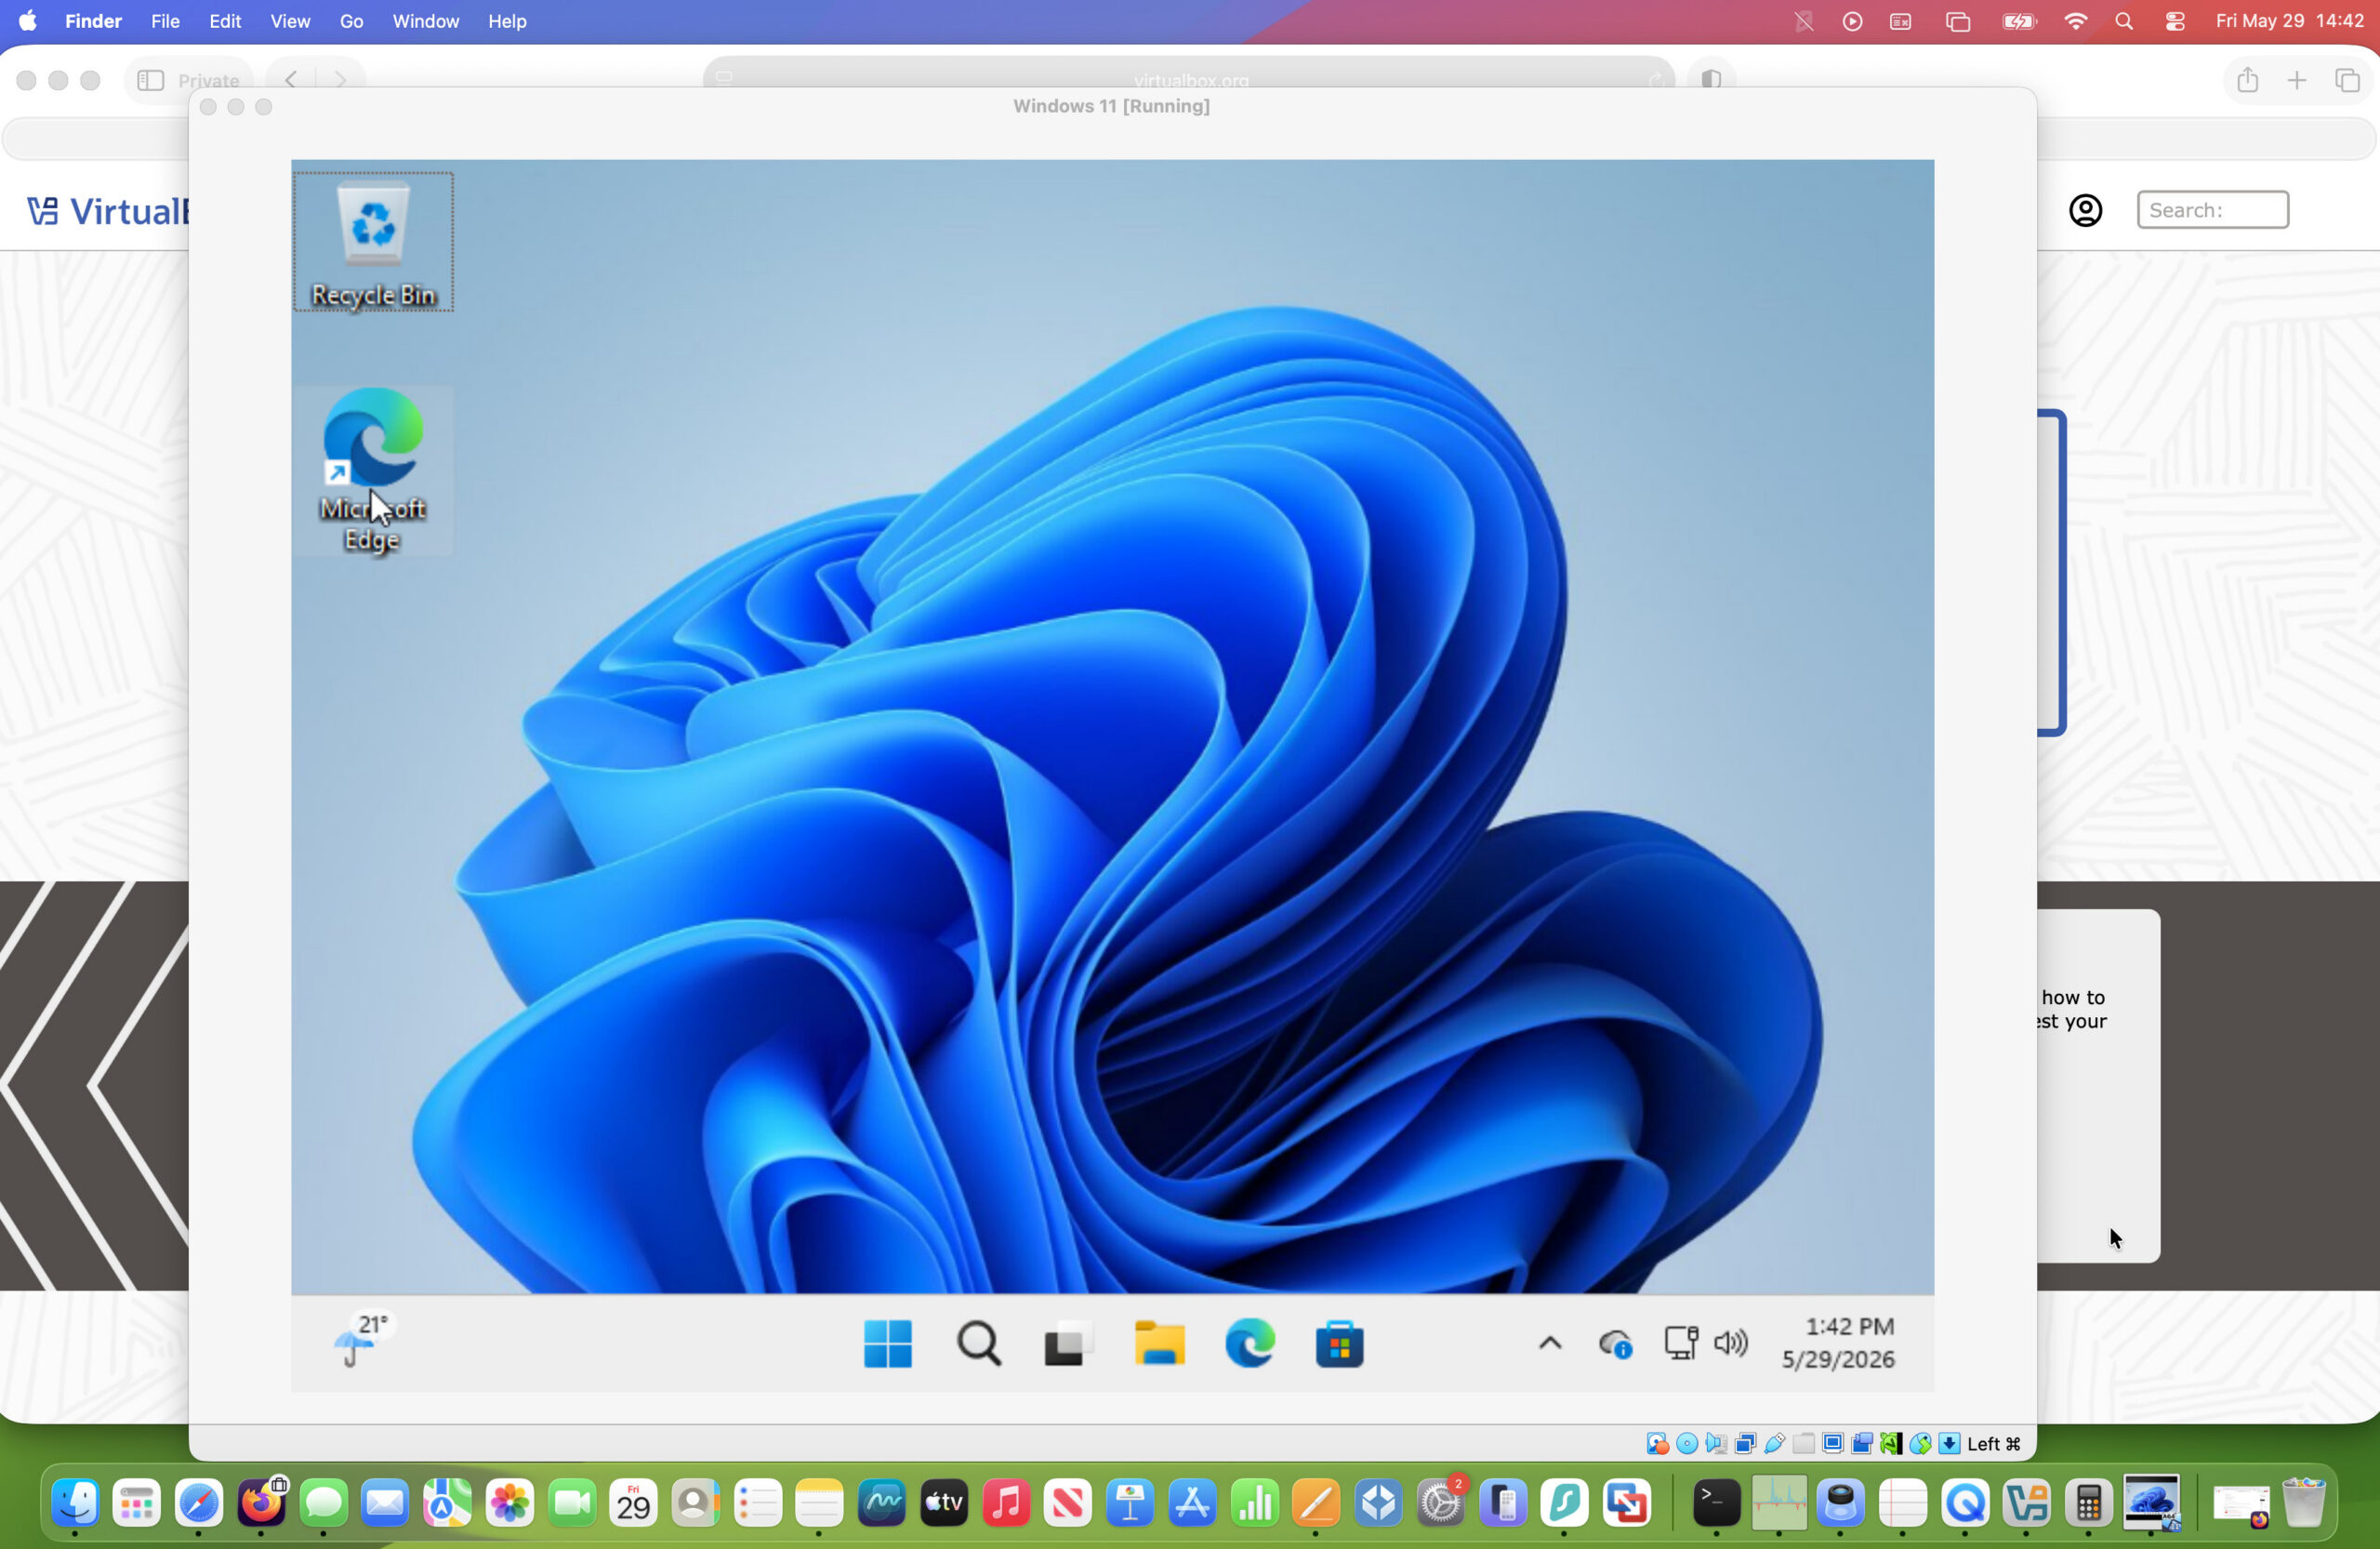Viewport: 2380px width, 1549px height.
Task: Click the VirtualBox display indicator
Action: tap(1833, 1443)
